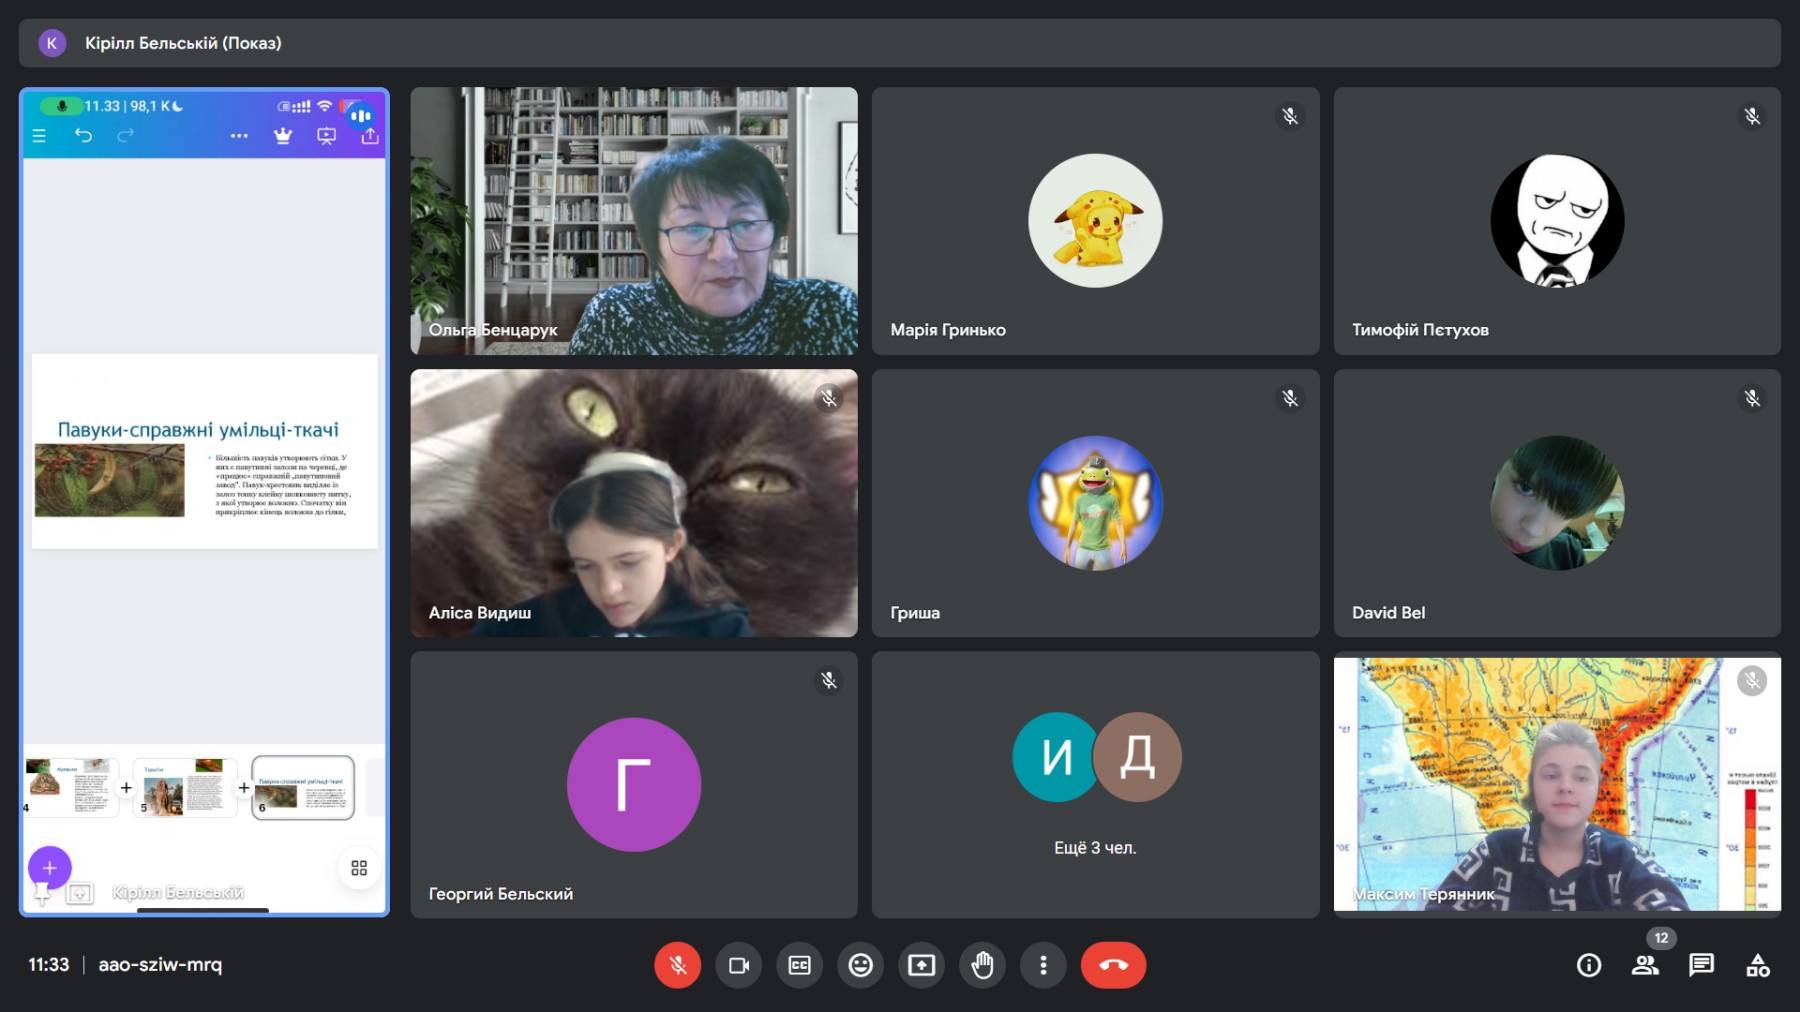Click the undo arrow in presentation toolbar
The height and width of the screenshot is (1012, 1800).
[83, 136]
